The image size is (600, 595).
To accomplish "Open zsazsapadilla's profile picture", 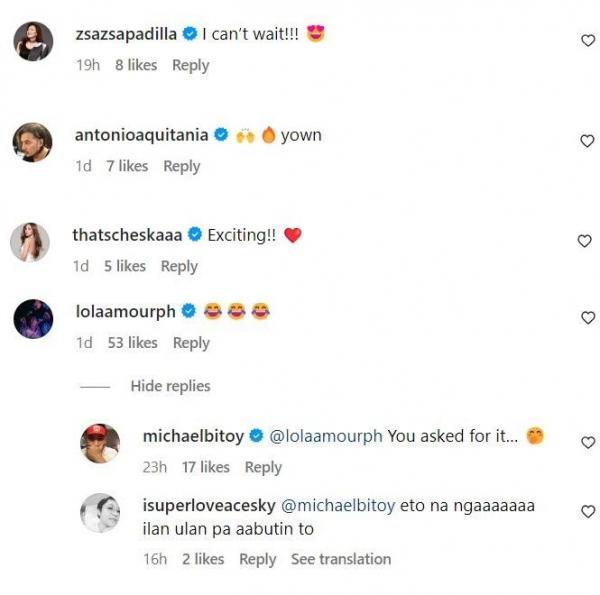I will tap(33, 42).
